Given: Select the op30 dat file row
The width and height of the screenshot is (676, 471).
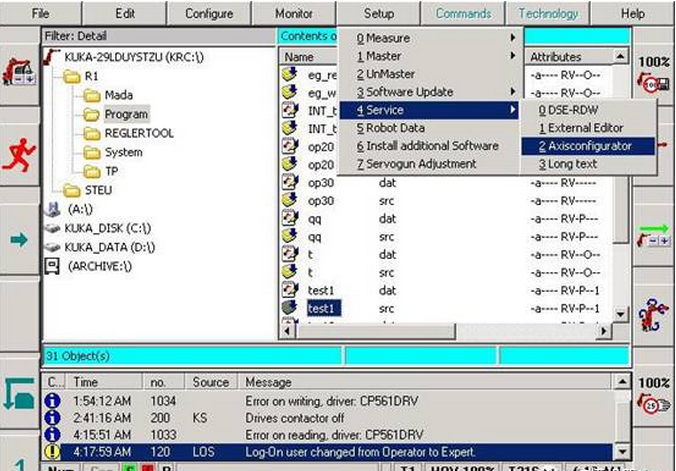Looking at the screenshot, I should [x=446, y=183].
